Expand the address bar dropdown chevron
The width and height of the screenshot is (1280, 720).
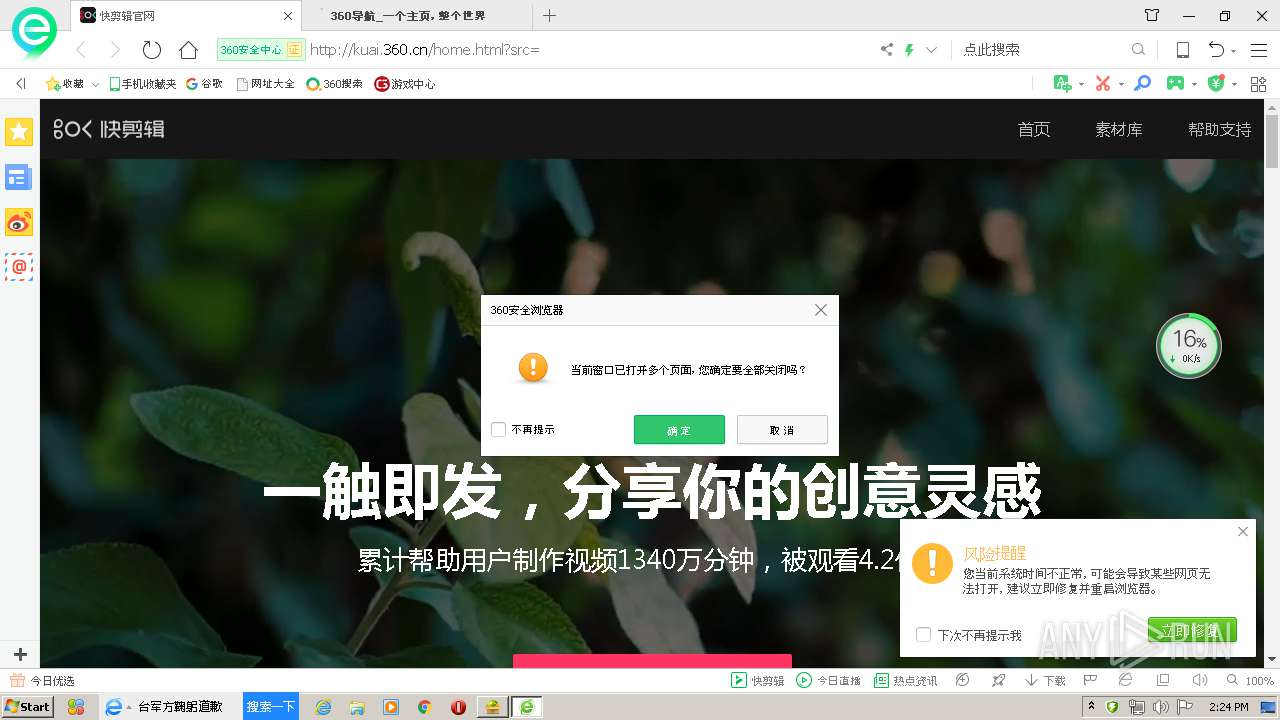931,49
